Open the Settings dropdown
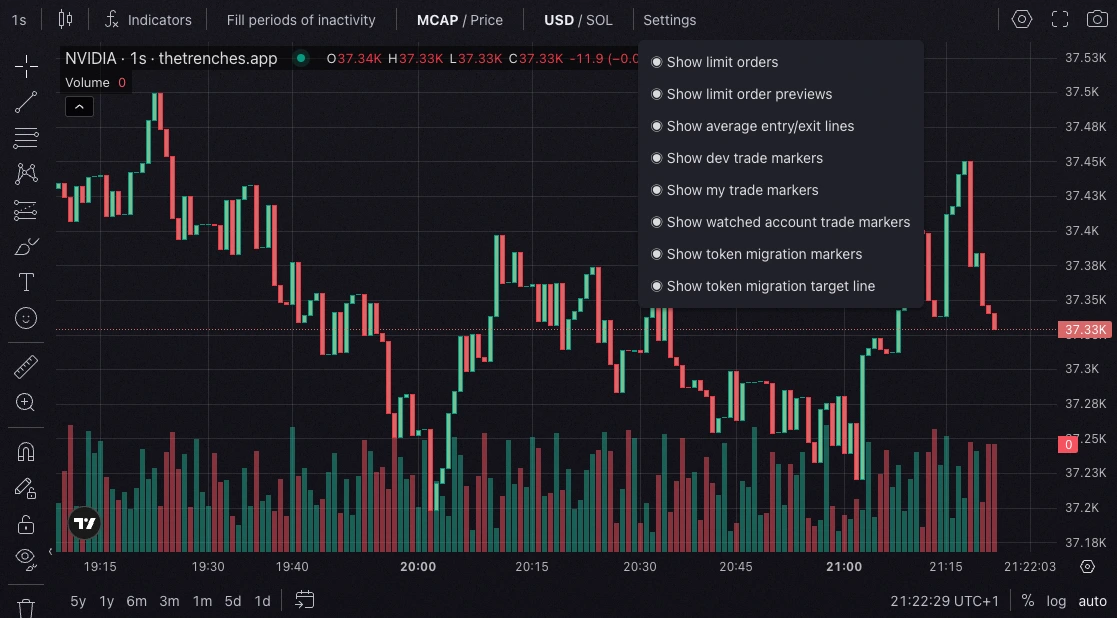The image size is (1117, 618). [x=669, y=19]
